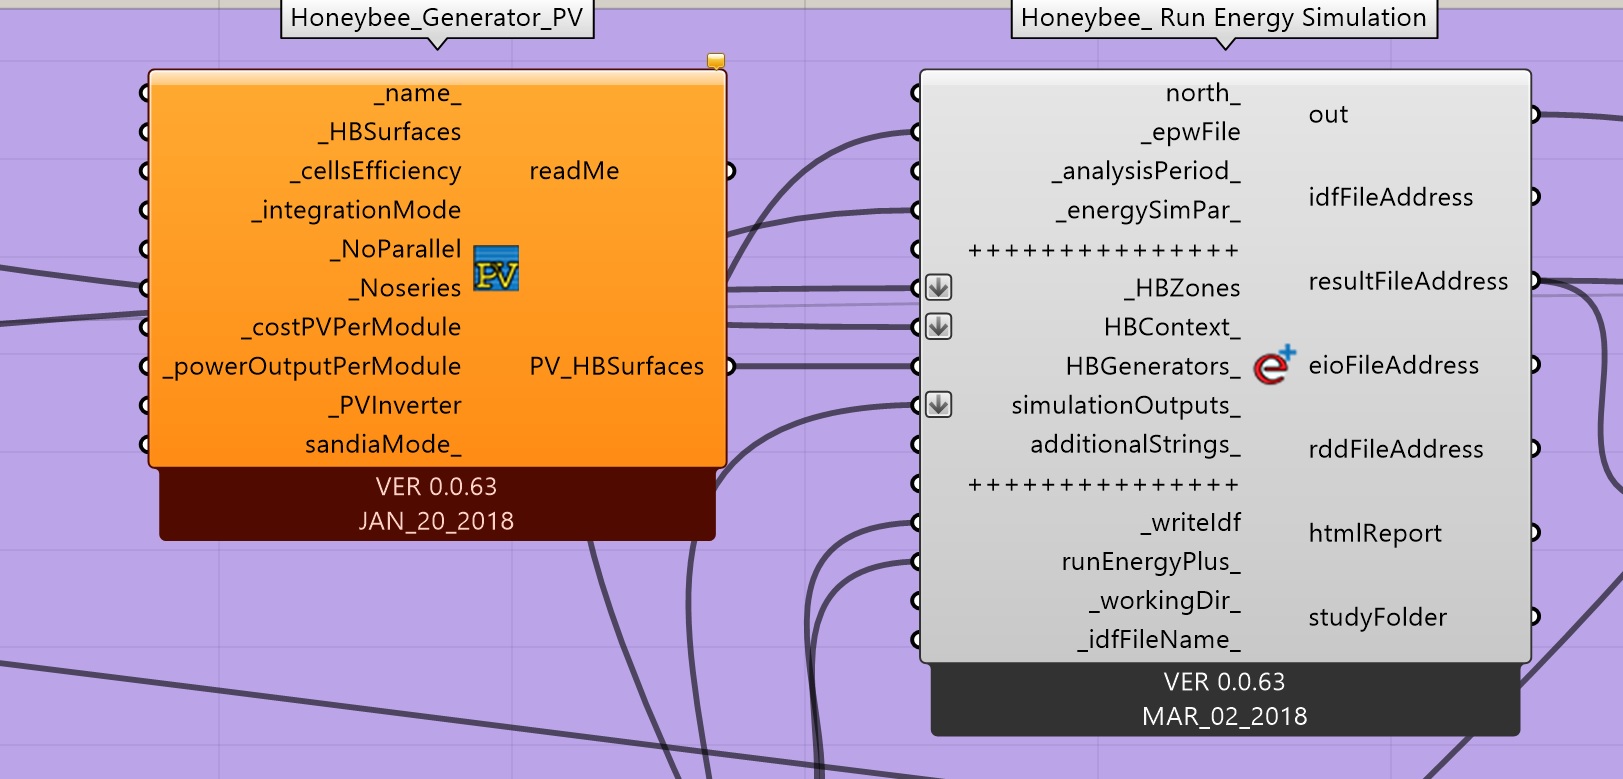Click the out output parameter
Image resolution: width=1623 pixels, height=779 pixels.
tap(1328, 114)
